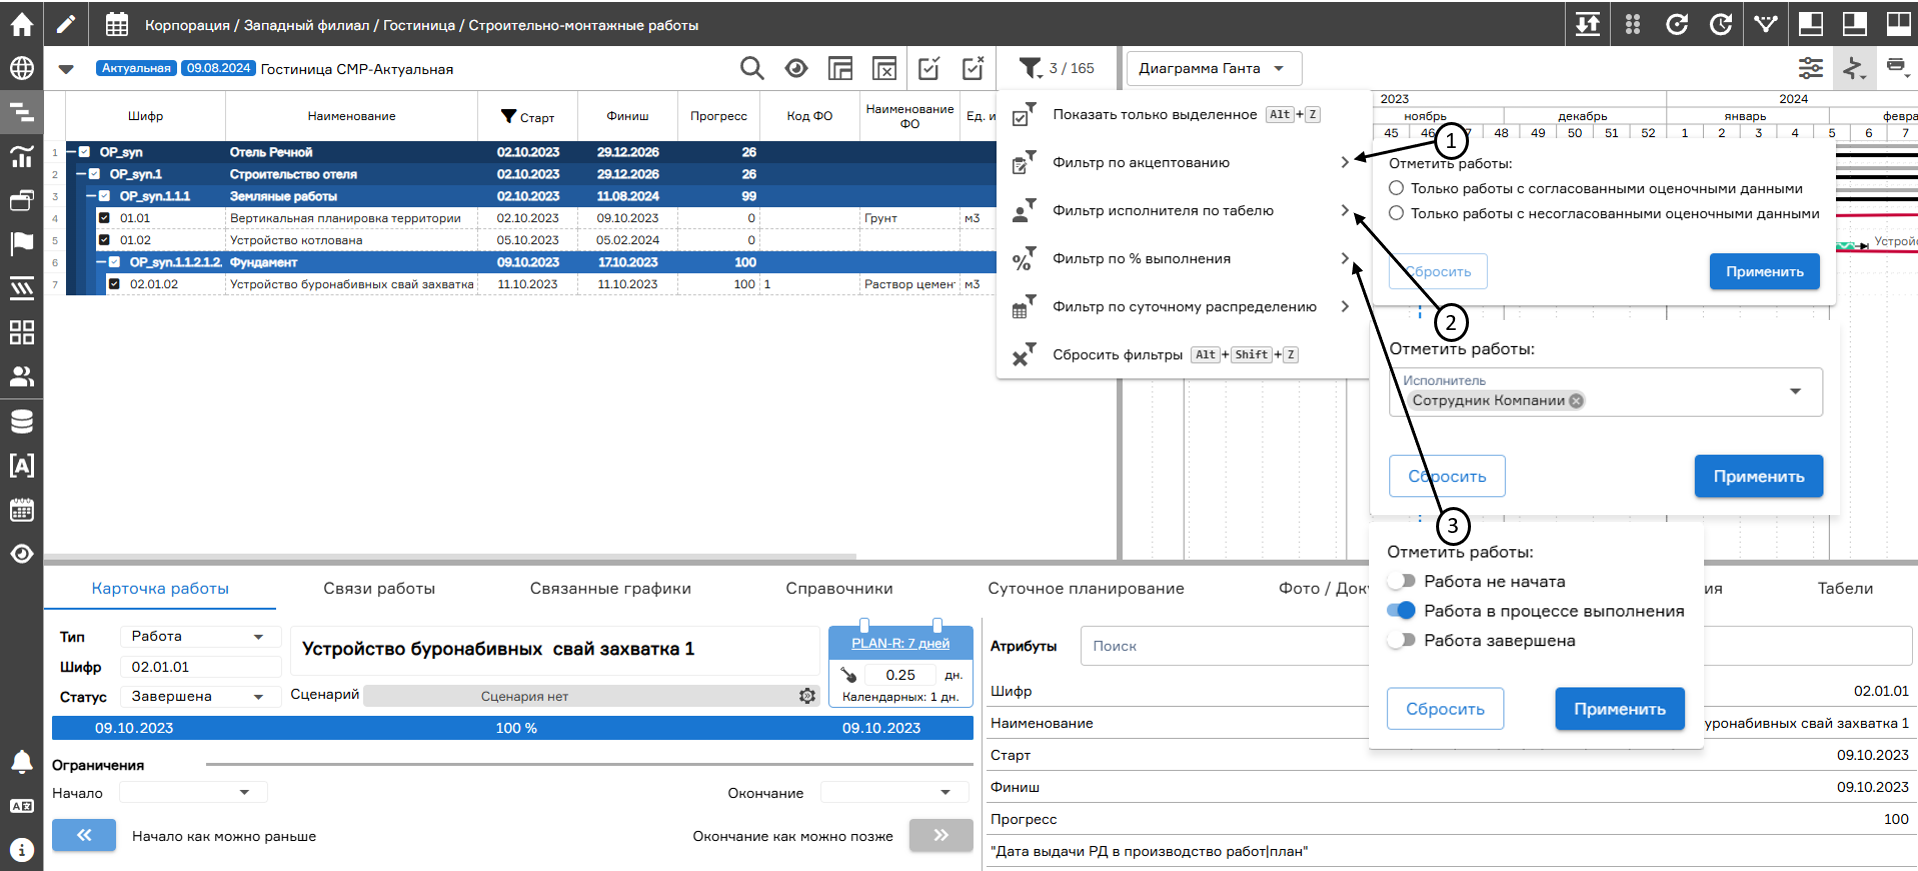The width and height of the screenshot is (1918, 871).
Task: Click Применить in executor filter panel
Action: pos(1758,476)
